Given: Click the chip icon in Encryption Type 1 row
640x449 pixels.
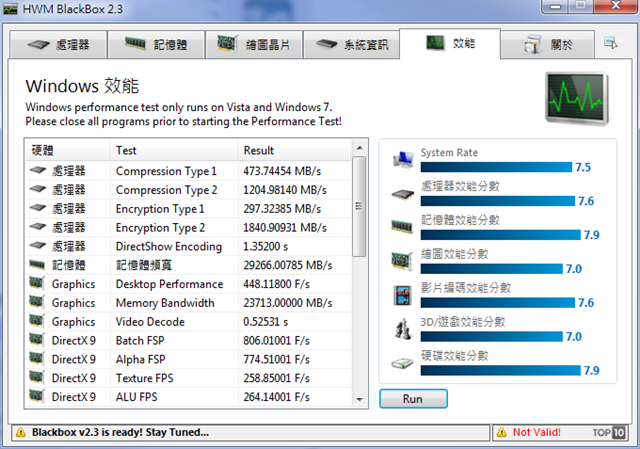Looking at the screenshot, I should coord(38,208).
